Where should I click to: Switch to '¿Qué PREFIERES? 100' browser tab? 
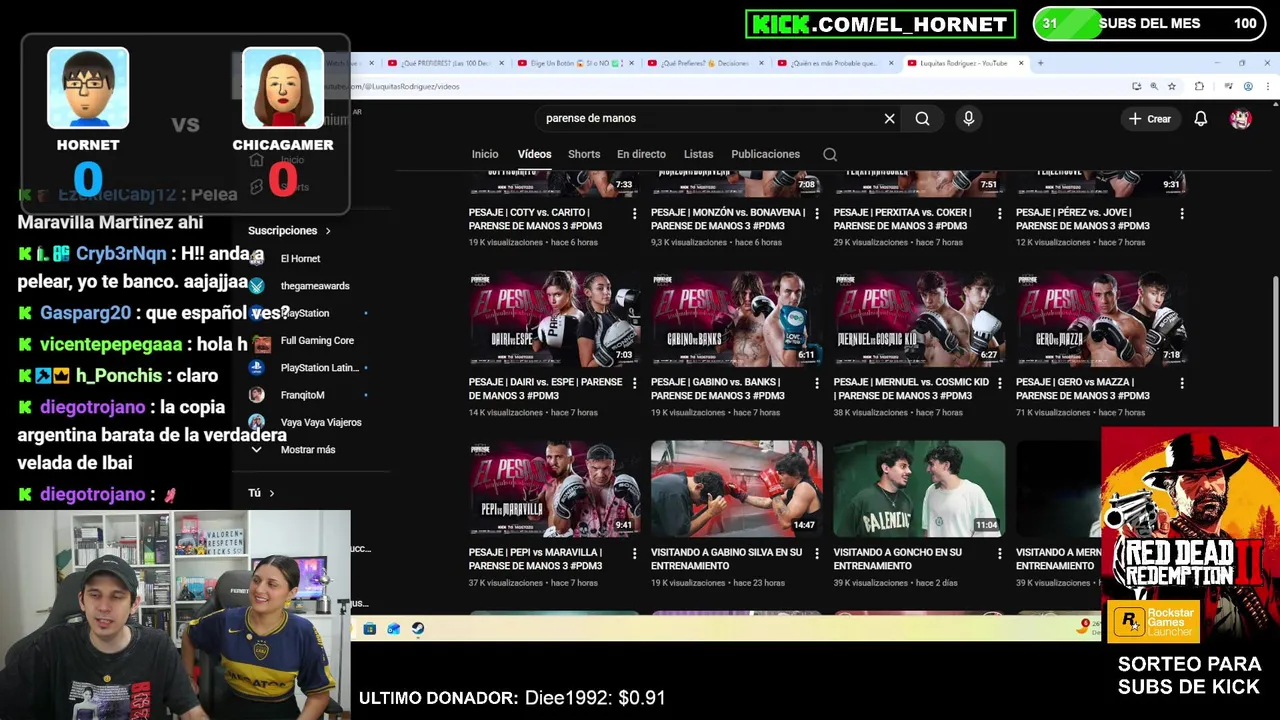tap(446, 63)
